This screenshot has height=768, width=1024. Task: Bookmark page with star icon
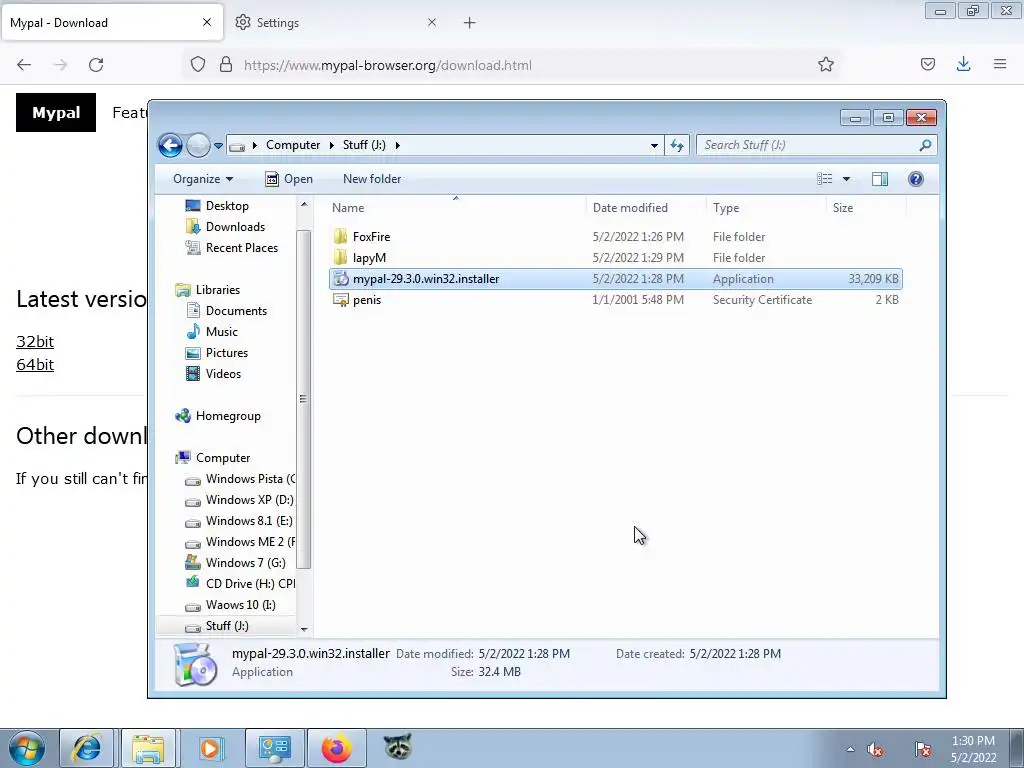(x=825, y=65)
